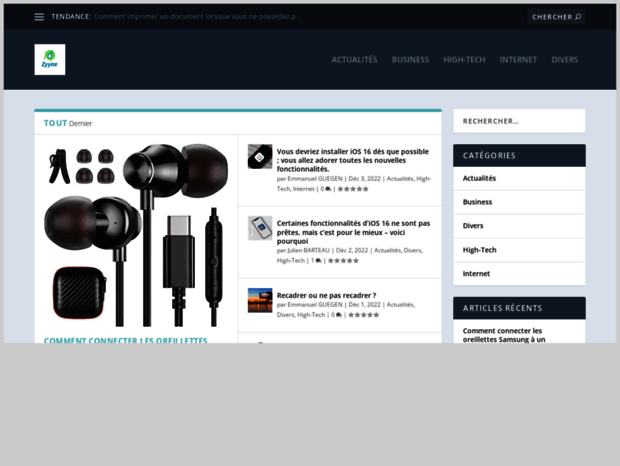The width and height of the screenshot is (620, 466).
Task: Click author Julien BARTEAU link
Action: [x=308, y=250]
